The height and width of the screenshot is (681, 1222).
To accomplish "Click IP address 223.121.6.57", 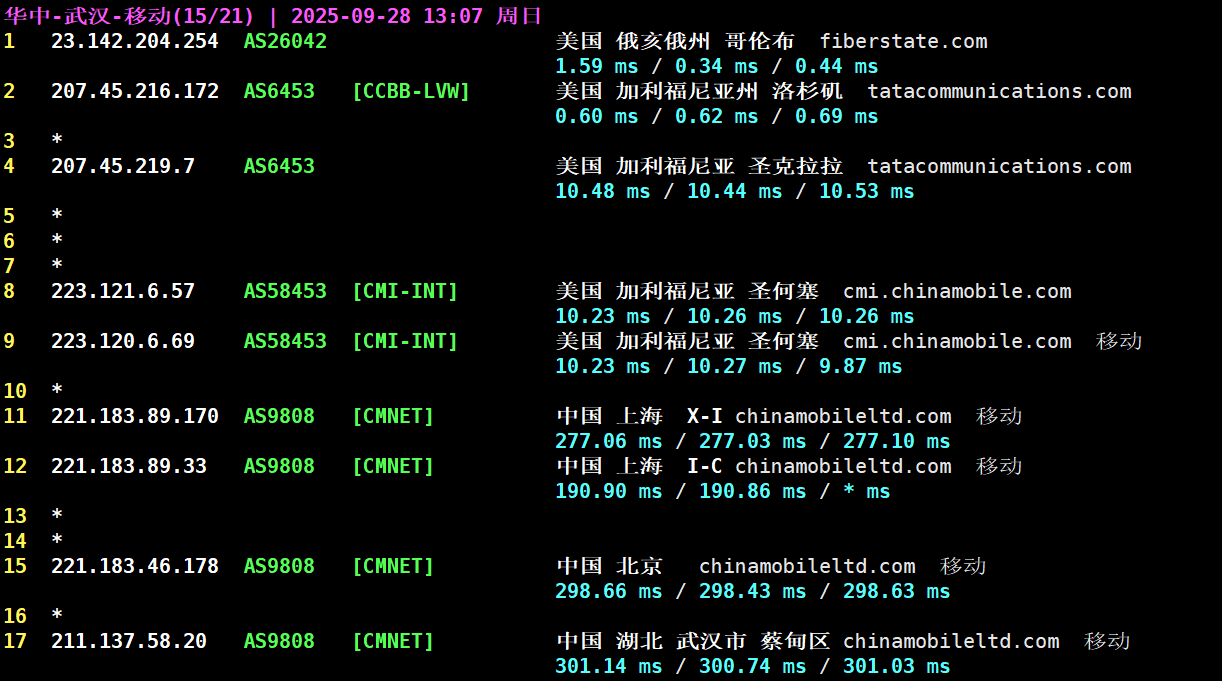I will [123, 291].
